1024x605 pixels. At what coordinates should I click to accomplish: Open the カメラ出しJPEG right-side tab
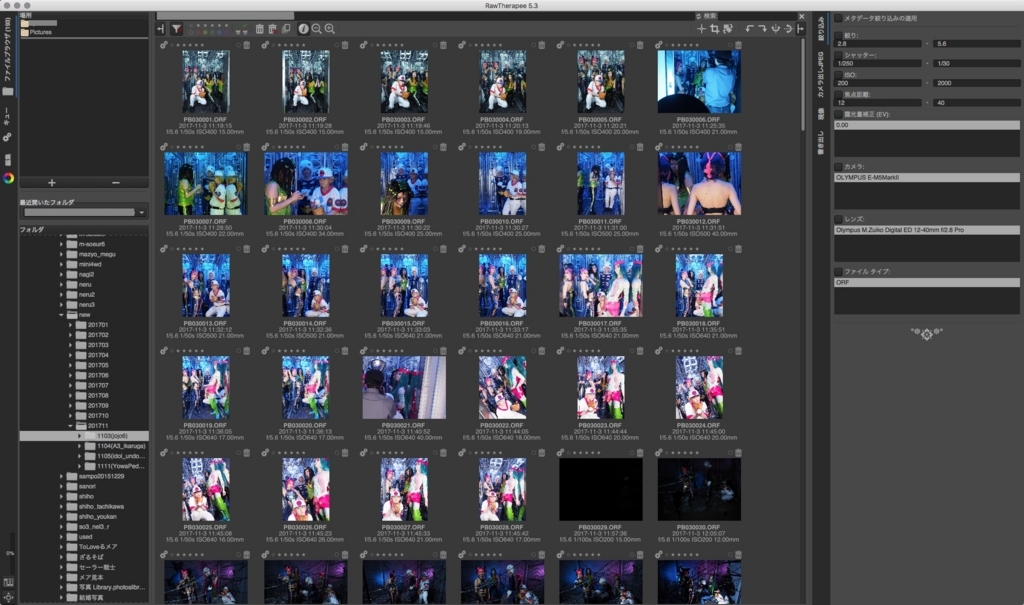pyautogui.click(x=821, y=74)
